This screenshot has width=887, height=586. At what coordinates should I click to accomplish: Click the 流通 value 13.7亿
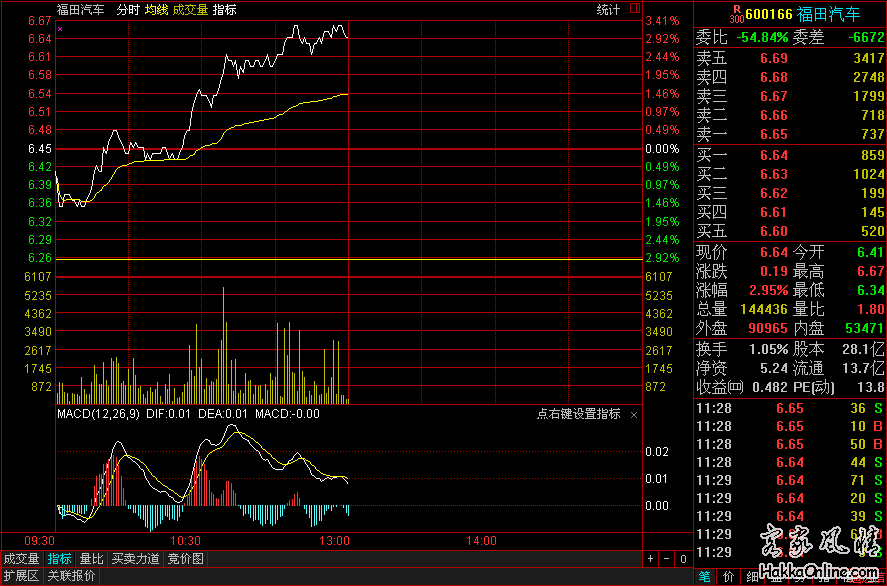[x=863, y=369]
